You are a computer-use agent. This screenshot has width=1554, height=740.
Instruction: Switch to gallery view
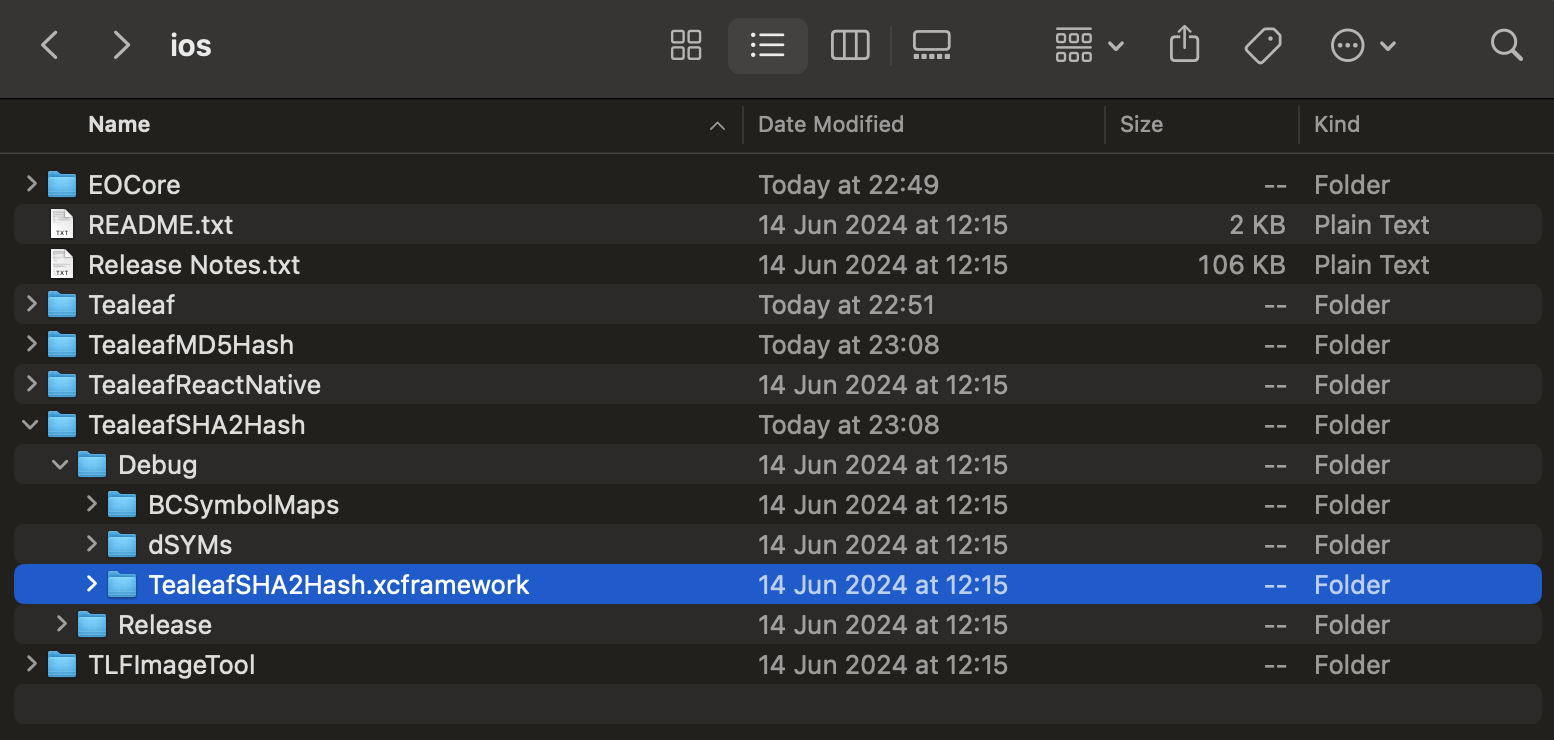coord(932,45)
